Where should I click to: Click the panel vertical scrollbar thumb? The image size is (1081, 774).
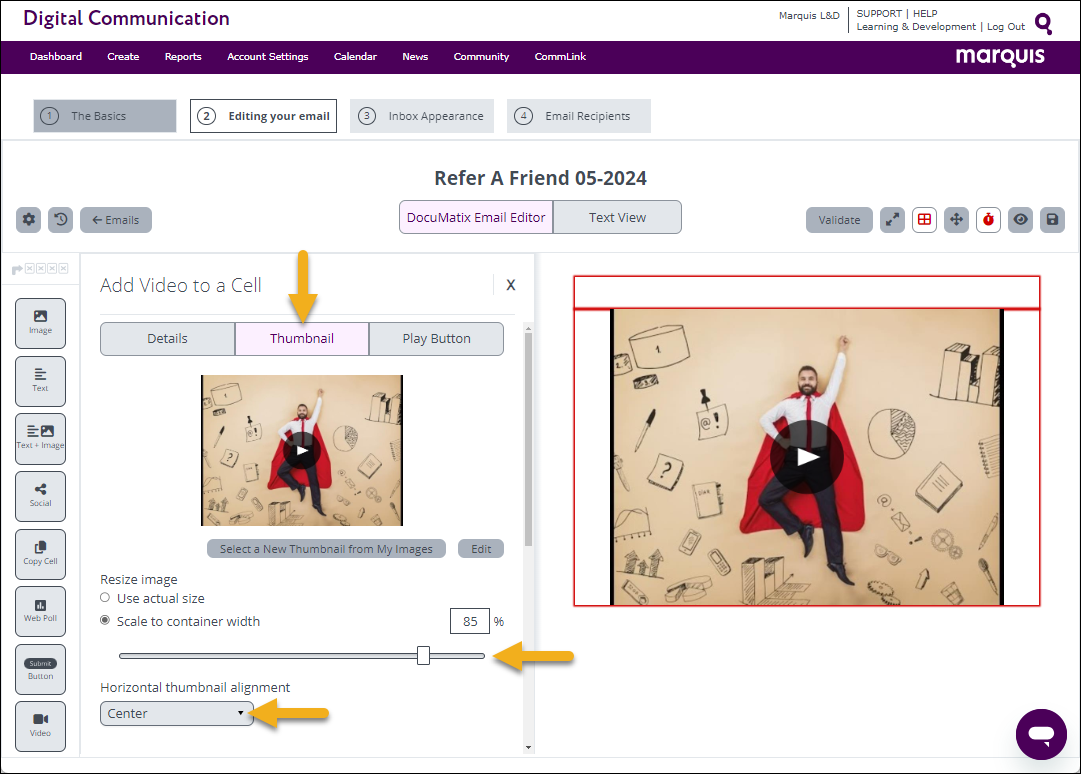(528, 441)
